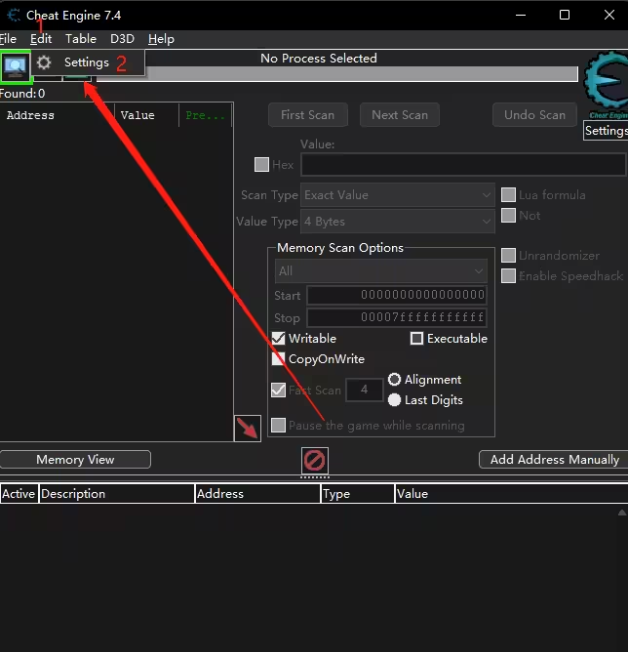Screen dimensions: 629x652
Task: Click the Previous column header
Action: pos(205,115)
